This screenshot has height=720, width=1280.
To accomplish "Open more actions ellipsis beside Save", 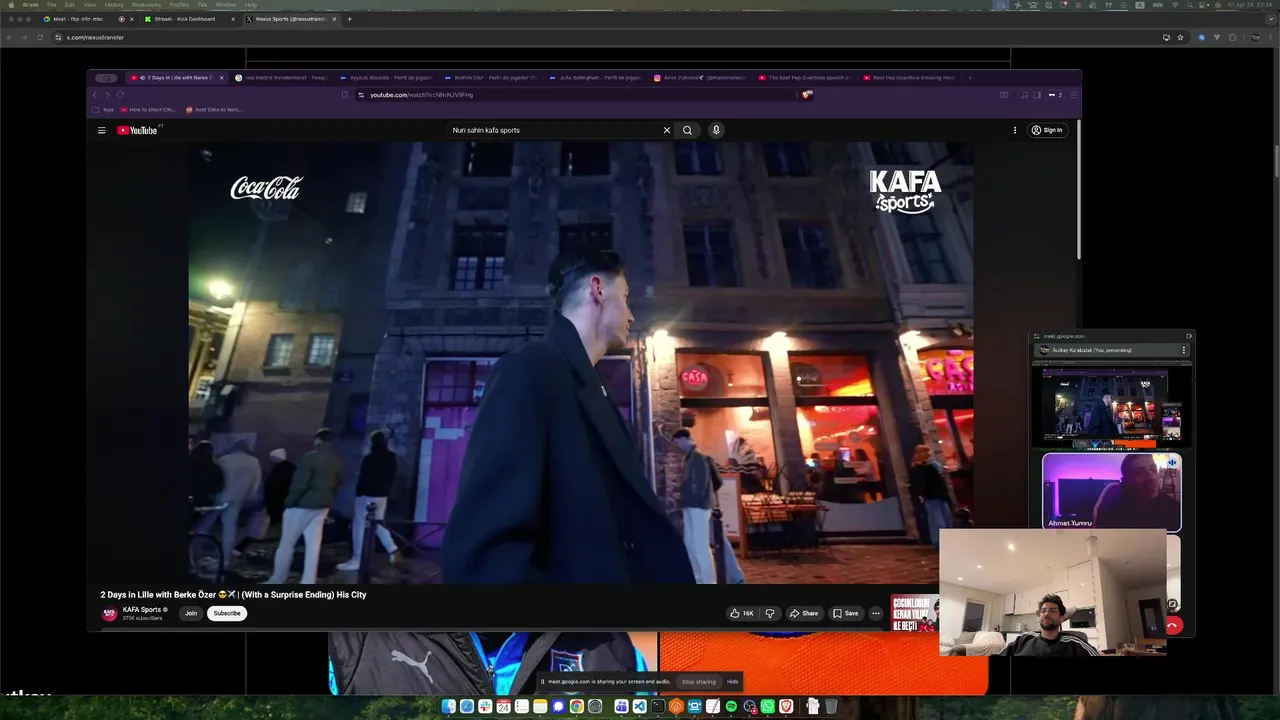I will tap(876, 613).
